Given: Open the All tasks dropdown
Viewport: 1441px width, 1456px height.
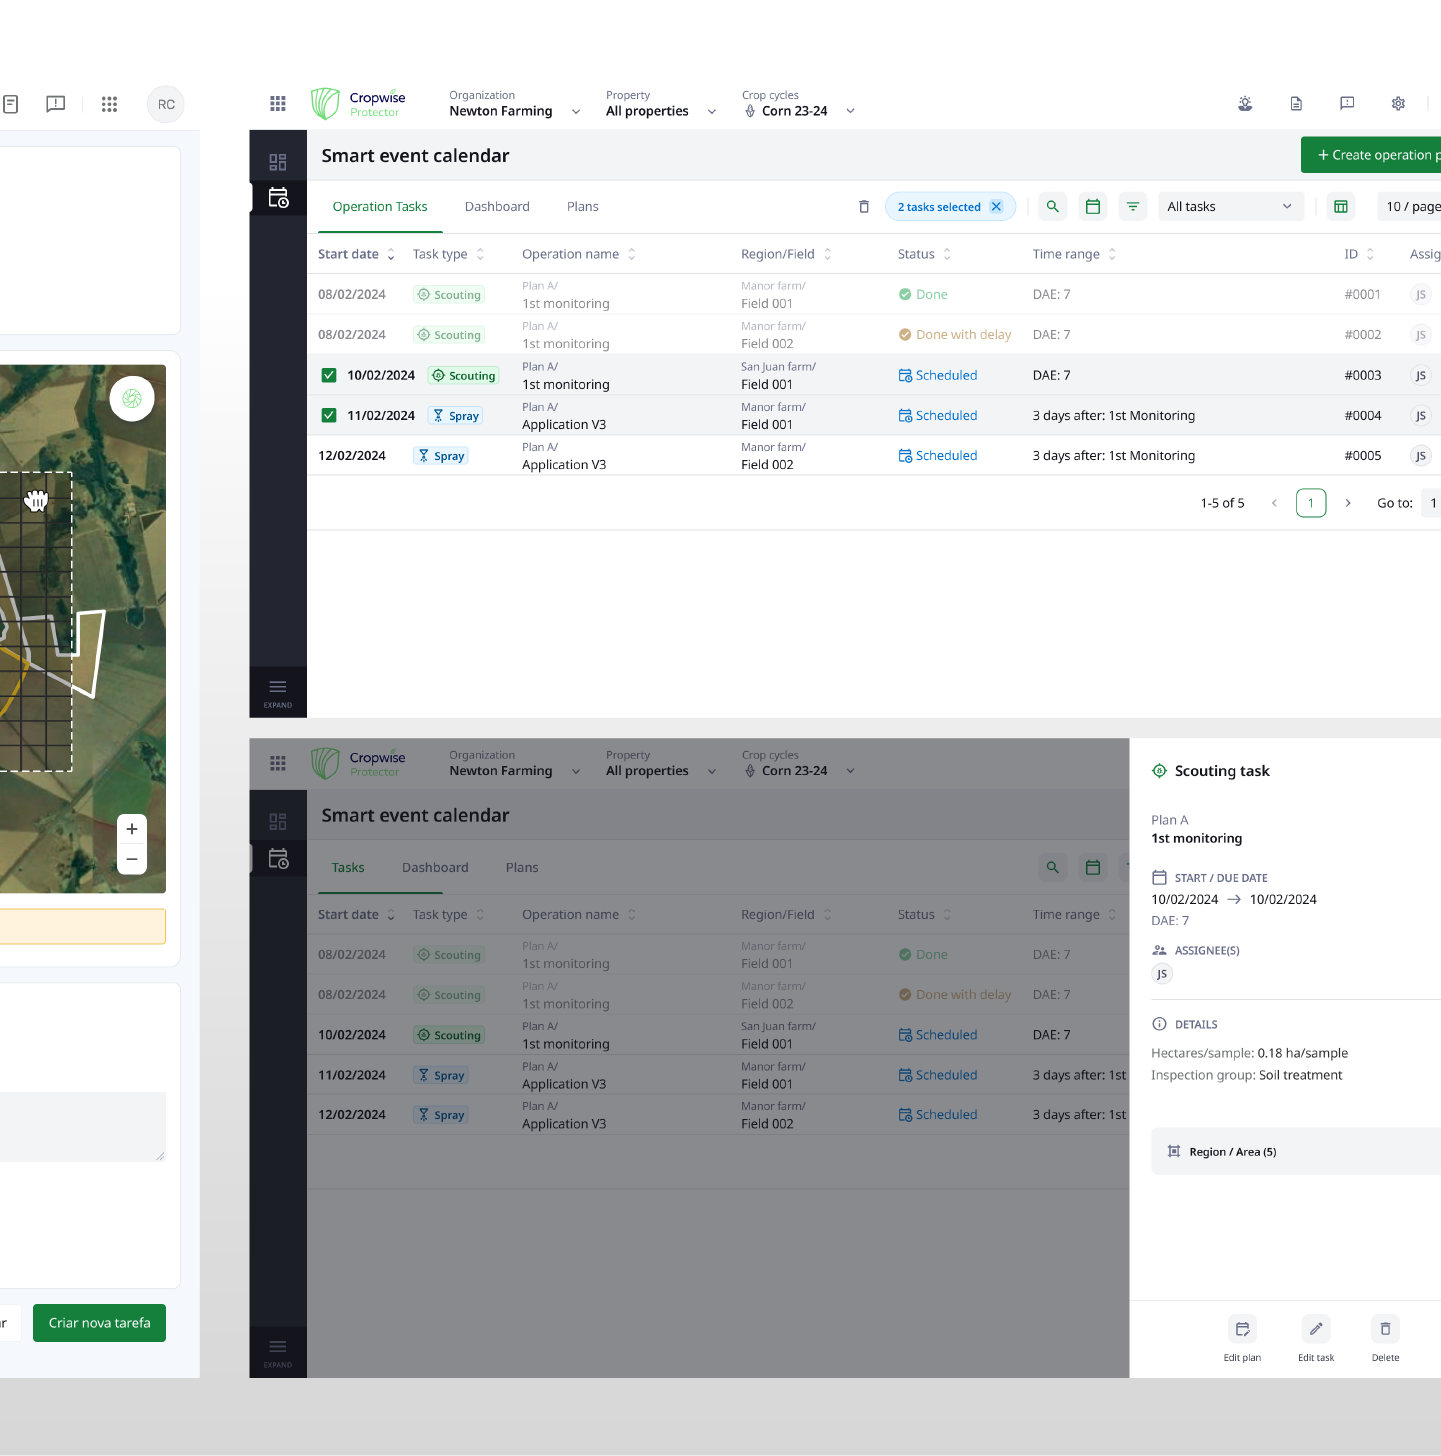Looking at the screenshot, I should 1229,207.
